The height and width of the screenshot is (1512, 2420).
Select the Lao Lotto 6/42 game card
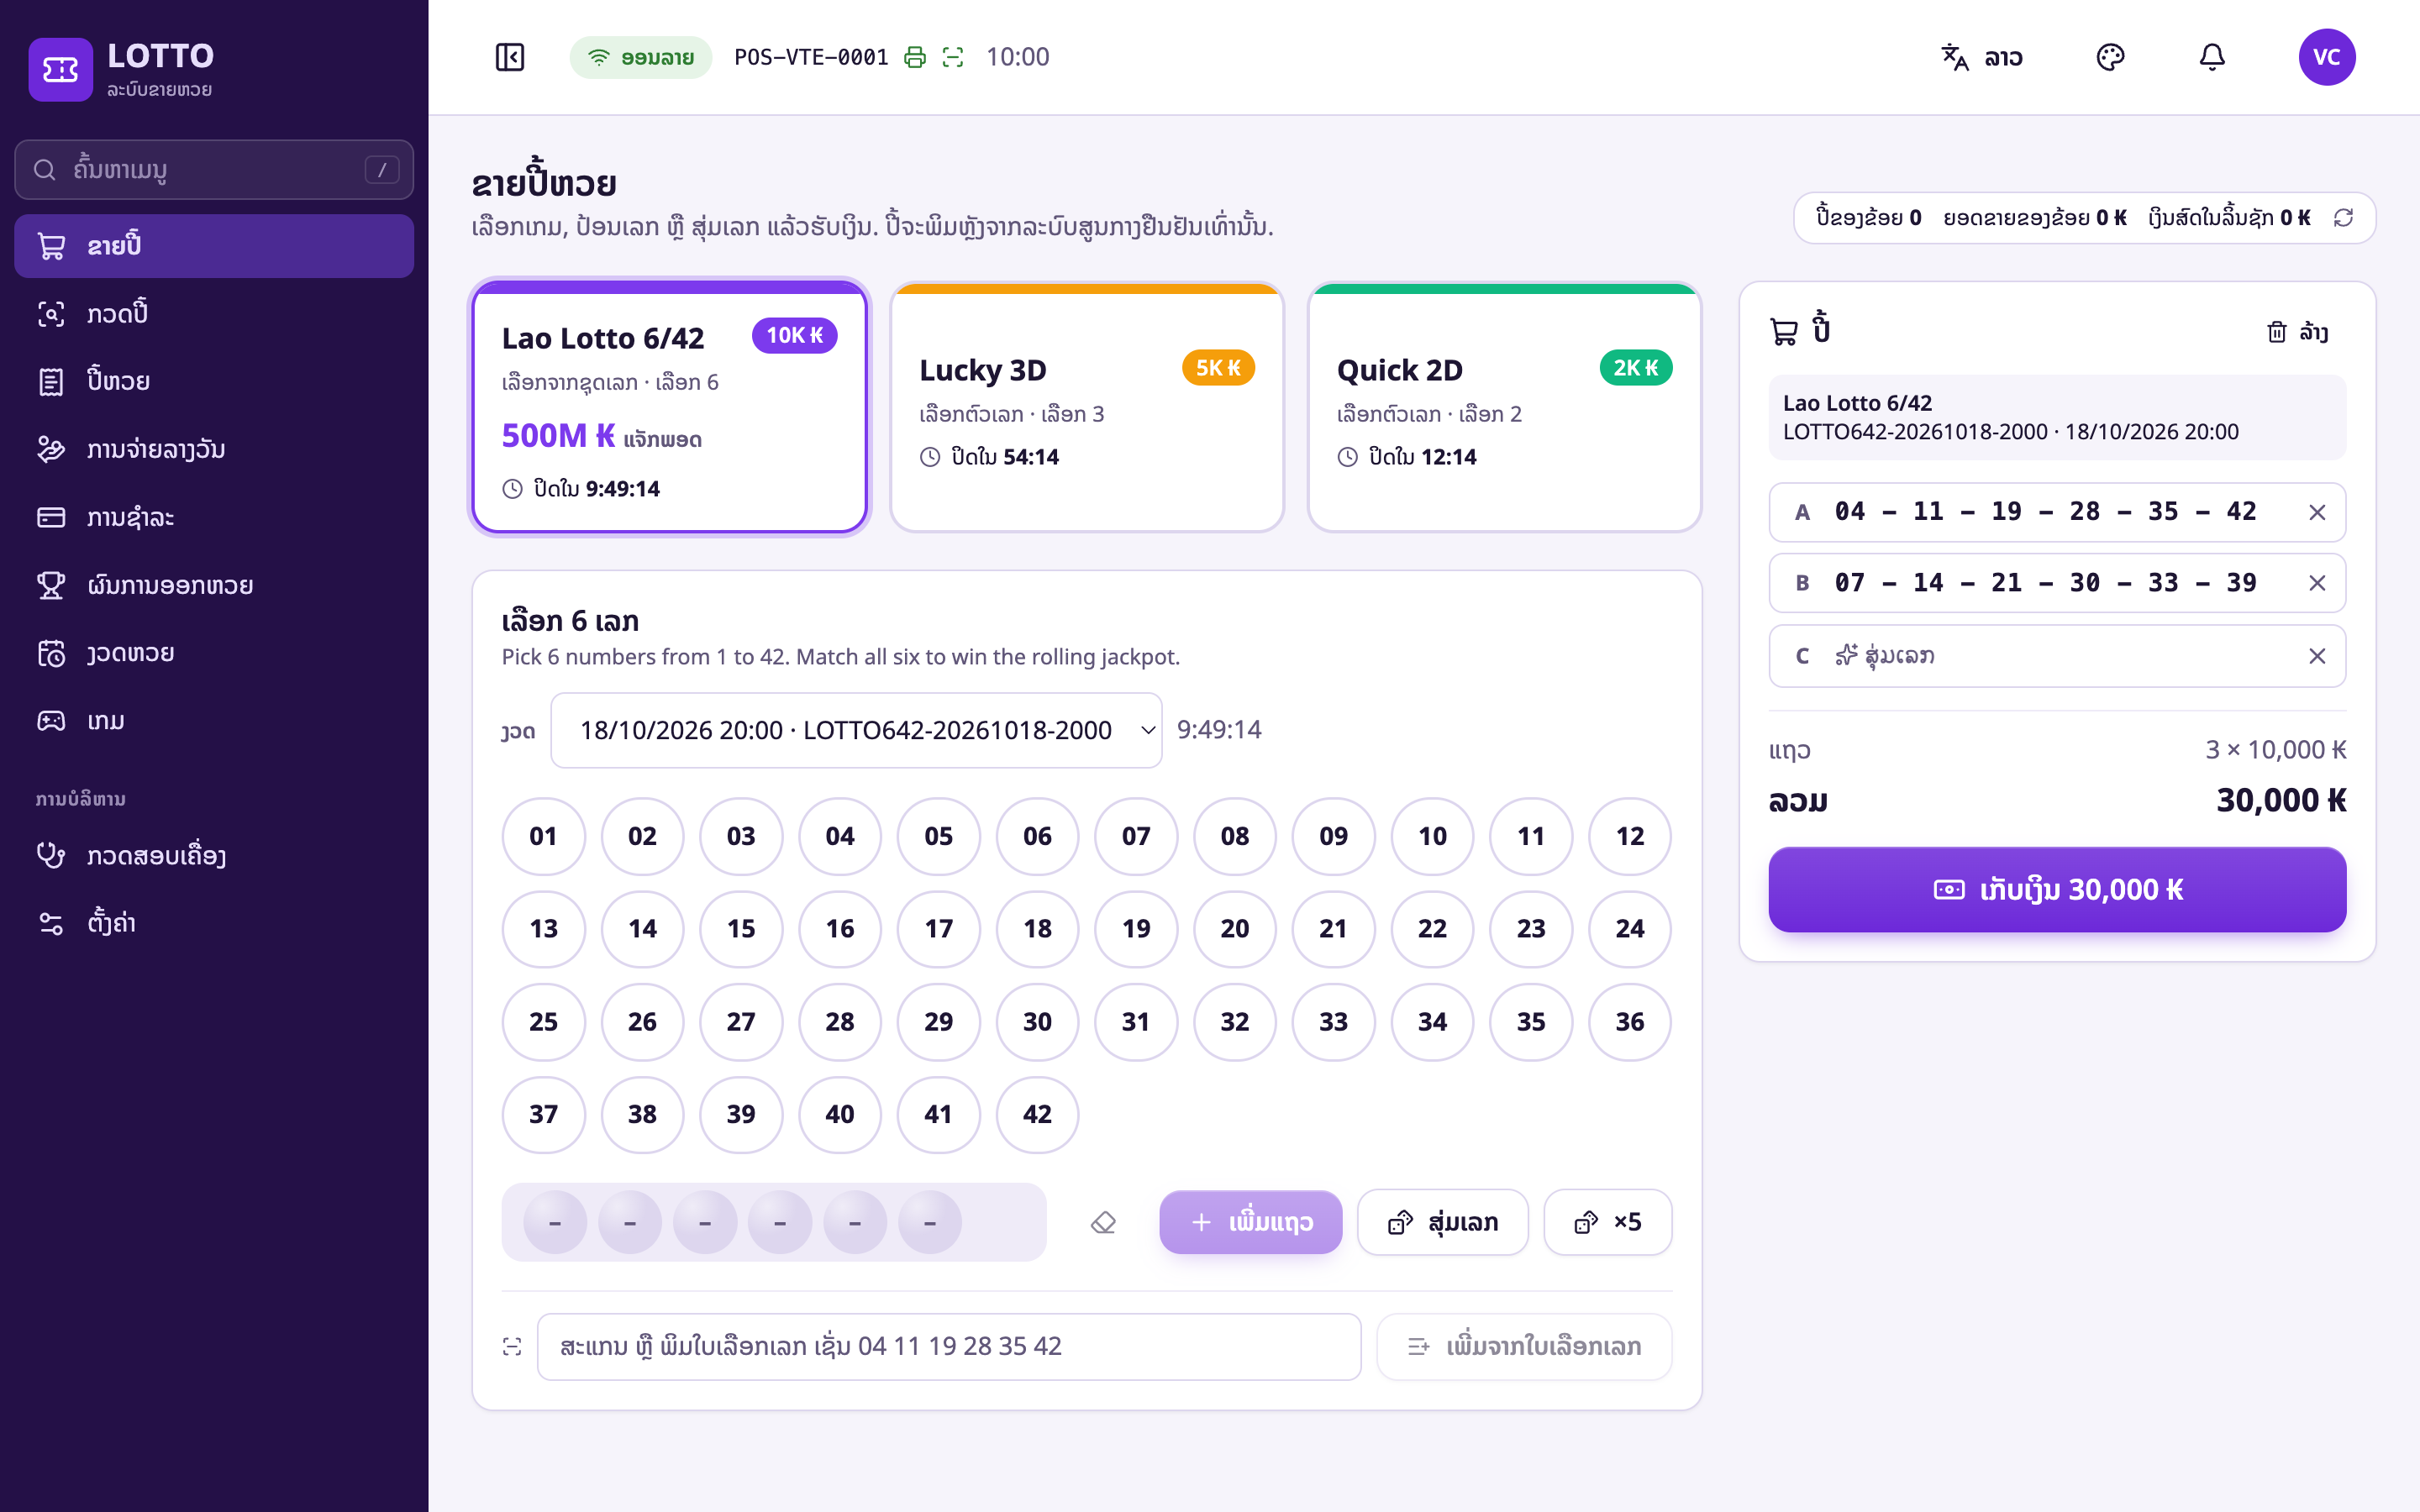click(670, 407)
